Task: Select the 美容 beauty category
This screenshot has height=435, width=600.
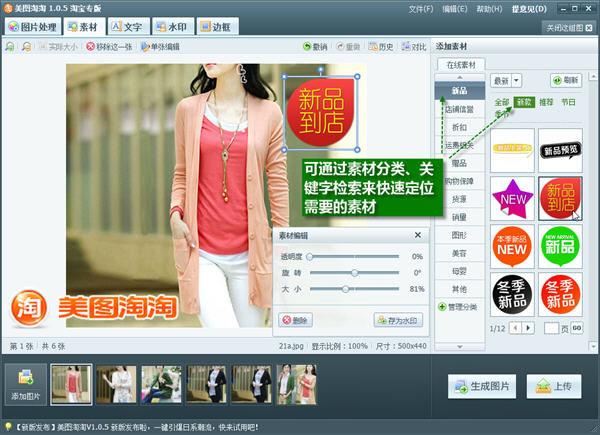Action: coord(460,253)
